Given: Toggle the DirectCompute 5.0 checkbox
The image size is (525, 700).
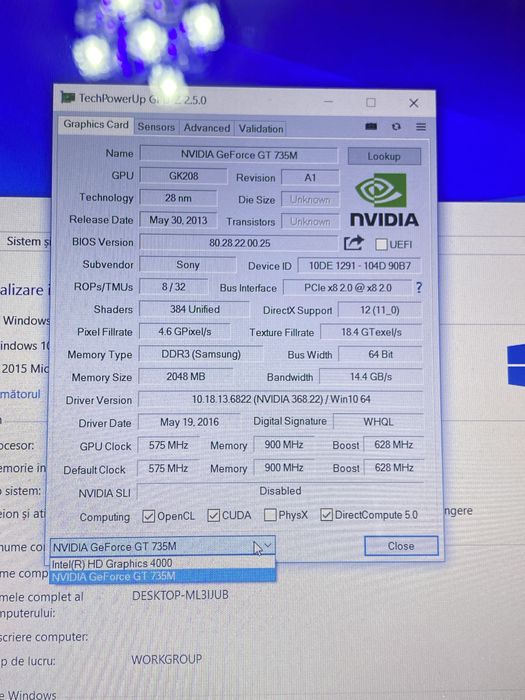Looking at the screenshot, I should 326,515.
